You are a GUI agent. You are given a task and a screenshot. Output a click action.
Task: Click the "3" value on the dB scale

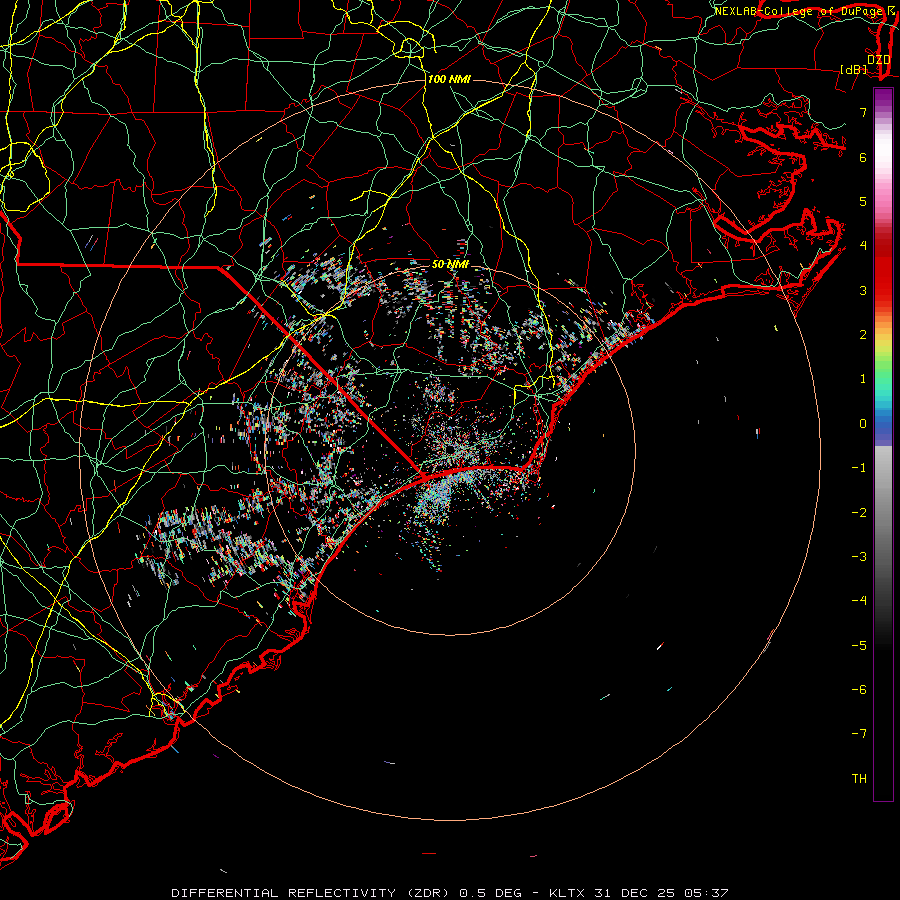[x=863, y=290]
